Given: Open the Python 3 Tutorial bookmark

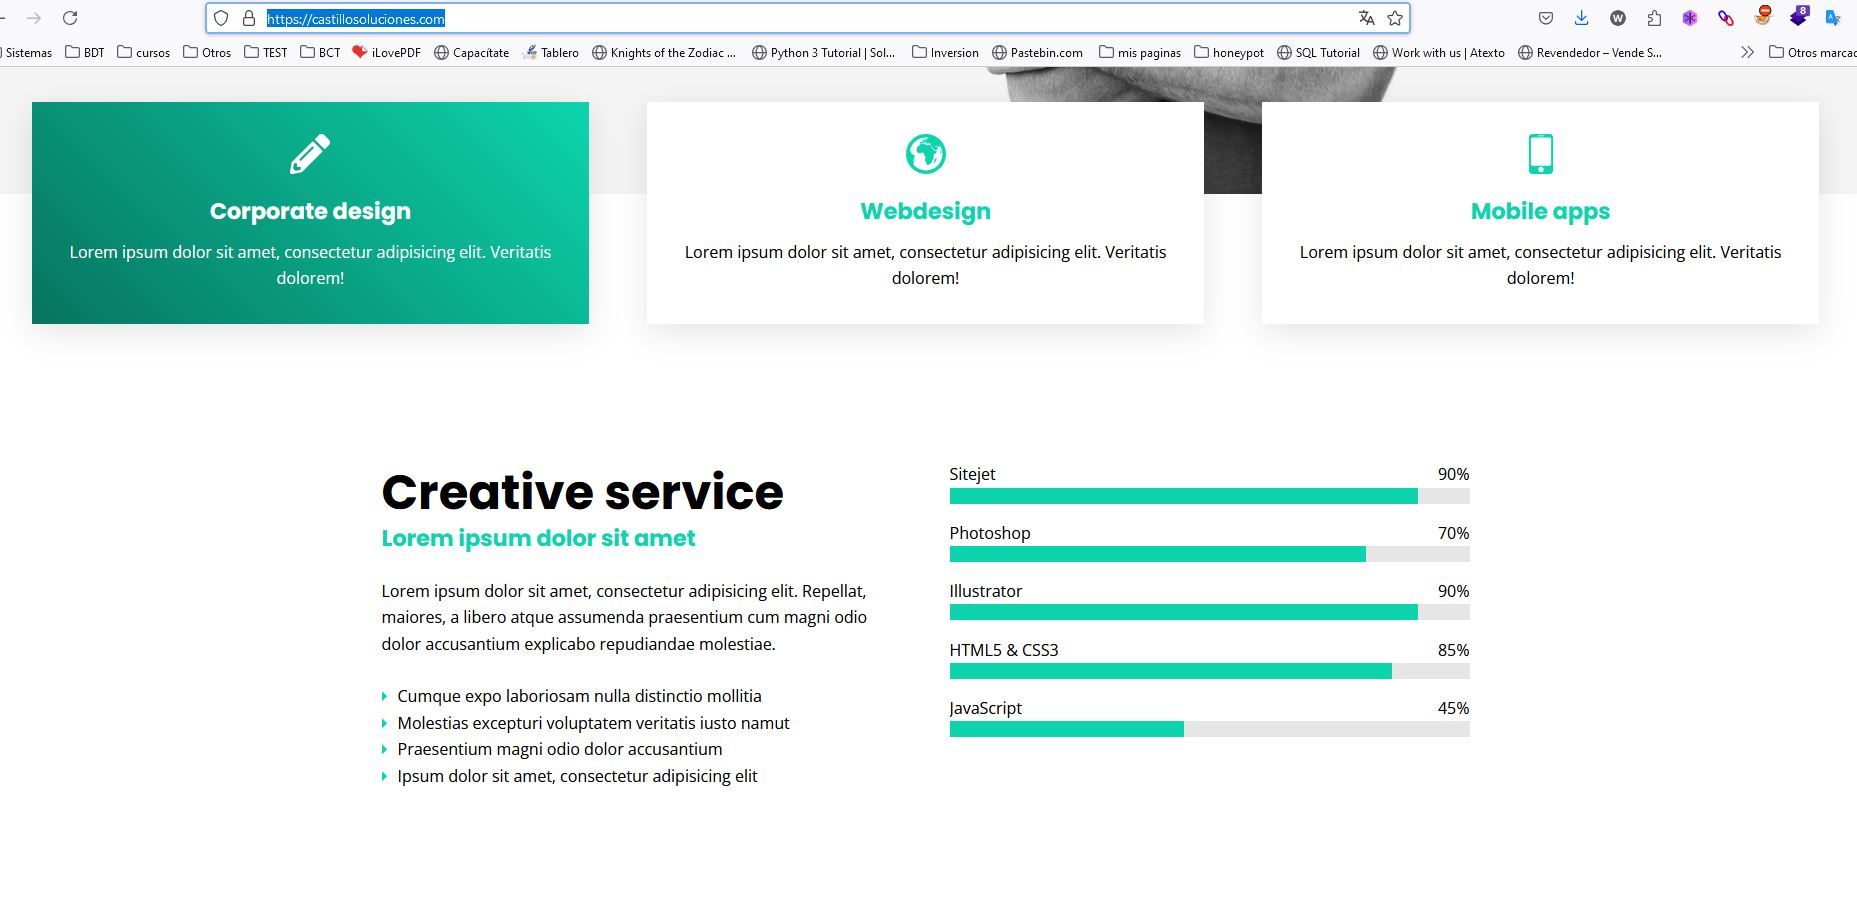Looking at the screenshot, I should [x=823, y=52].
